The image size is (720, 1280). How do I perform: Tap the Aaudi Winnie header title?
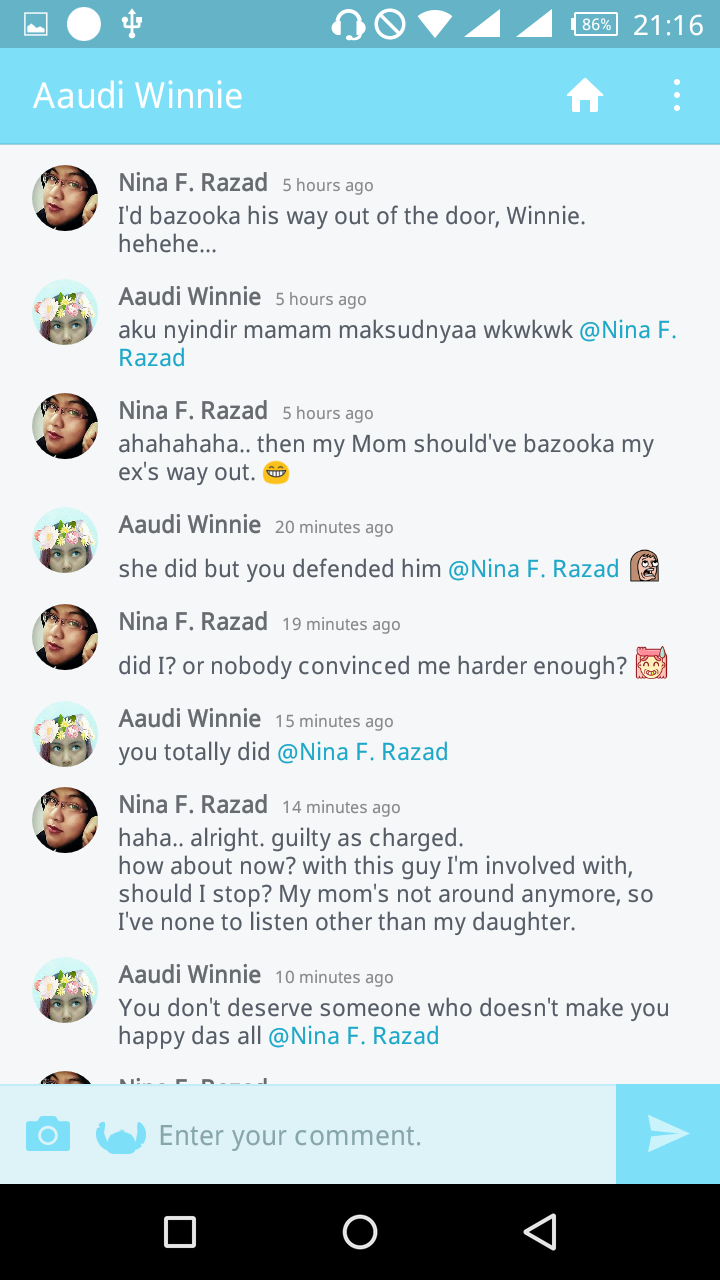pos(138,96)
